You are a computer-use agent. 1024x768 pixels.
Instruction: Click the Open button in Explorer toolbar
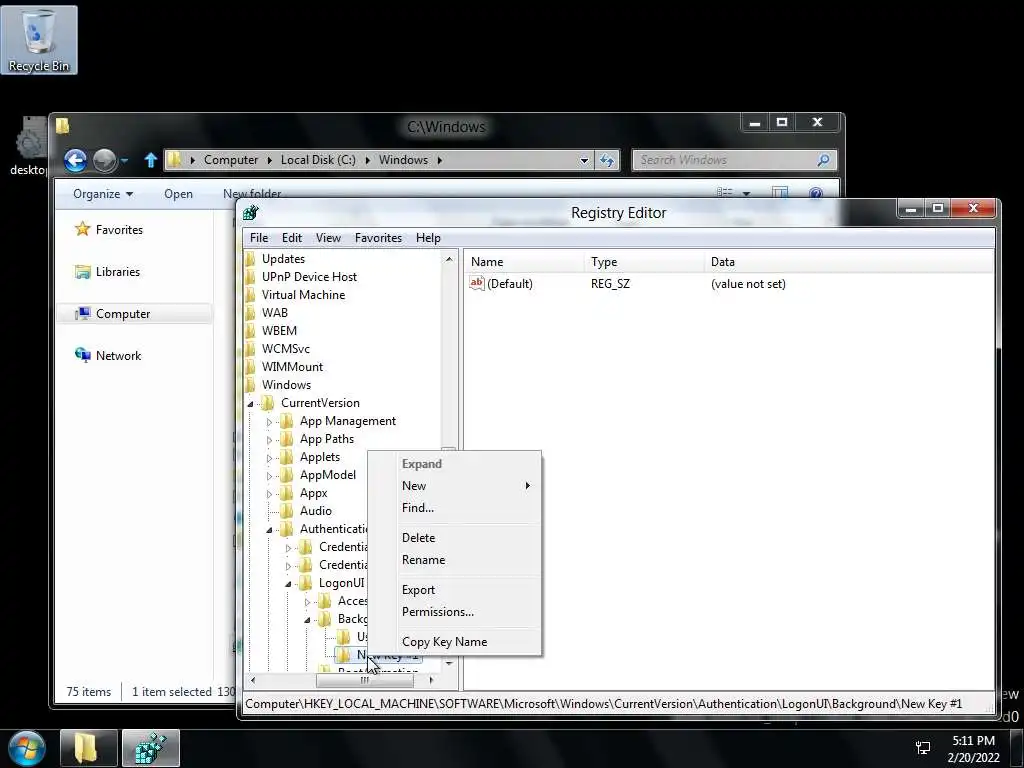178,194
